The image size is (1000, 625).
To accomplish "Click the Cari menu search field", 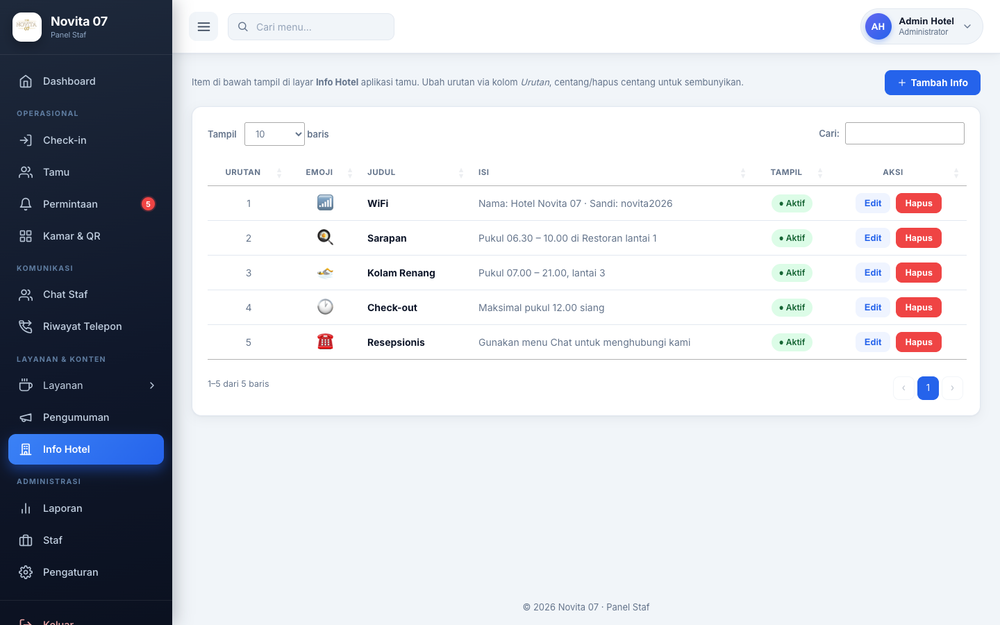I will click(311, 27).
